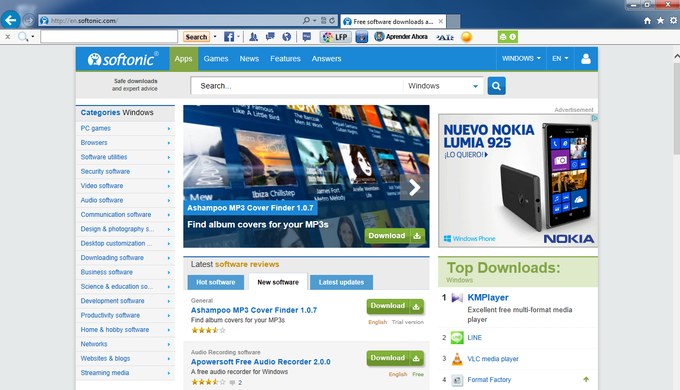Image resolution: width=680 pixels, height=390 pixels.
Task: Click the football badge toolbar icon
Action: click(x=362, y=37)
